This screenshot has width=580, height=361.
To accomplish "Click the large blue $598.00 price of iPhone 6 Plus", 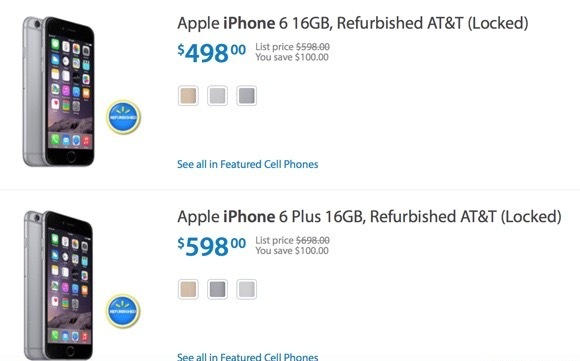I will [x=212, y=246].
